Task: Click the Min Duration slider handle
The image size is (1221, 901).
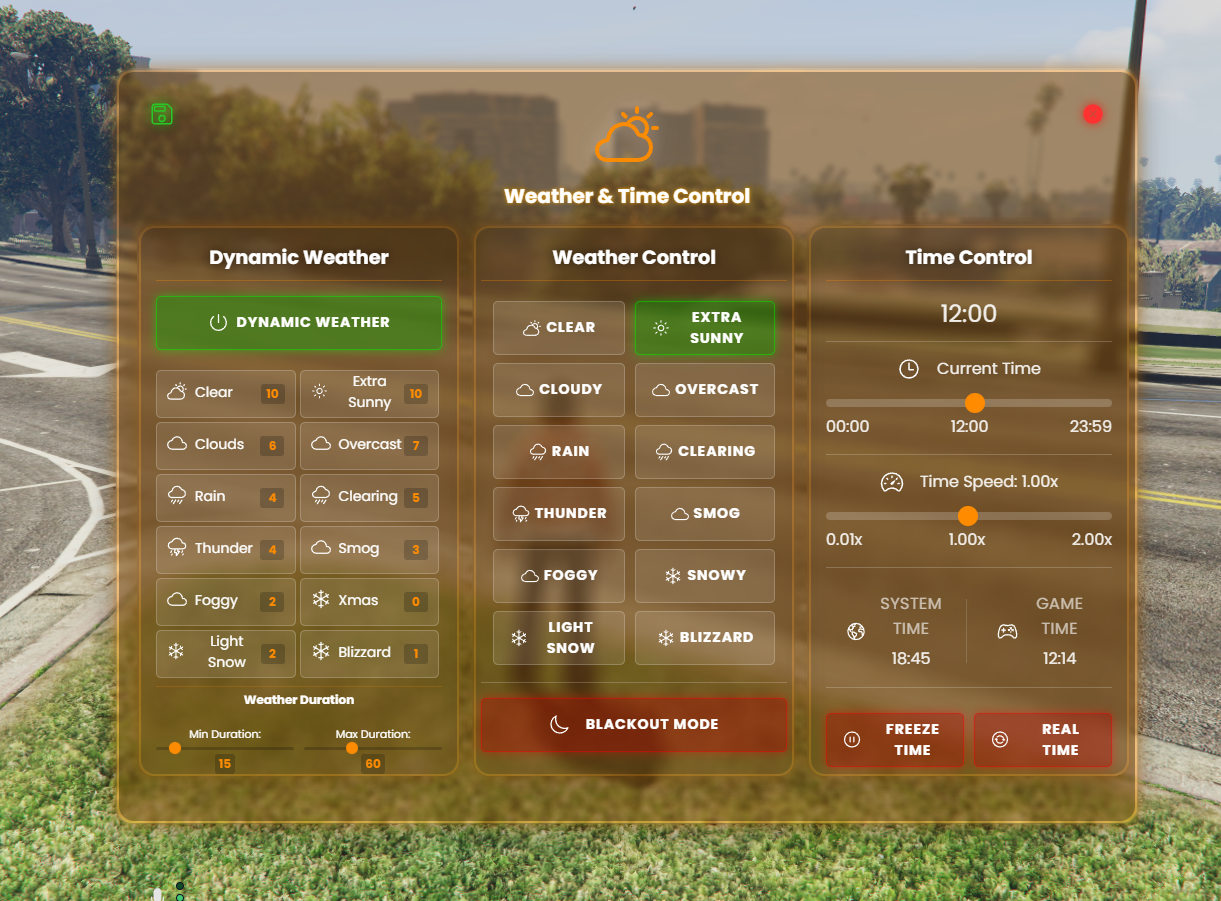Action: pos(175,748)
